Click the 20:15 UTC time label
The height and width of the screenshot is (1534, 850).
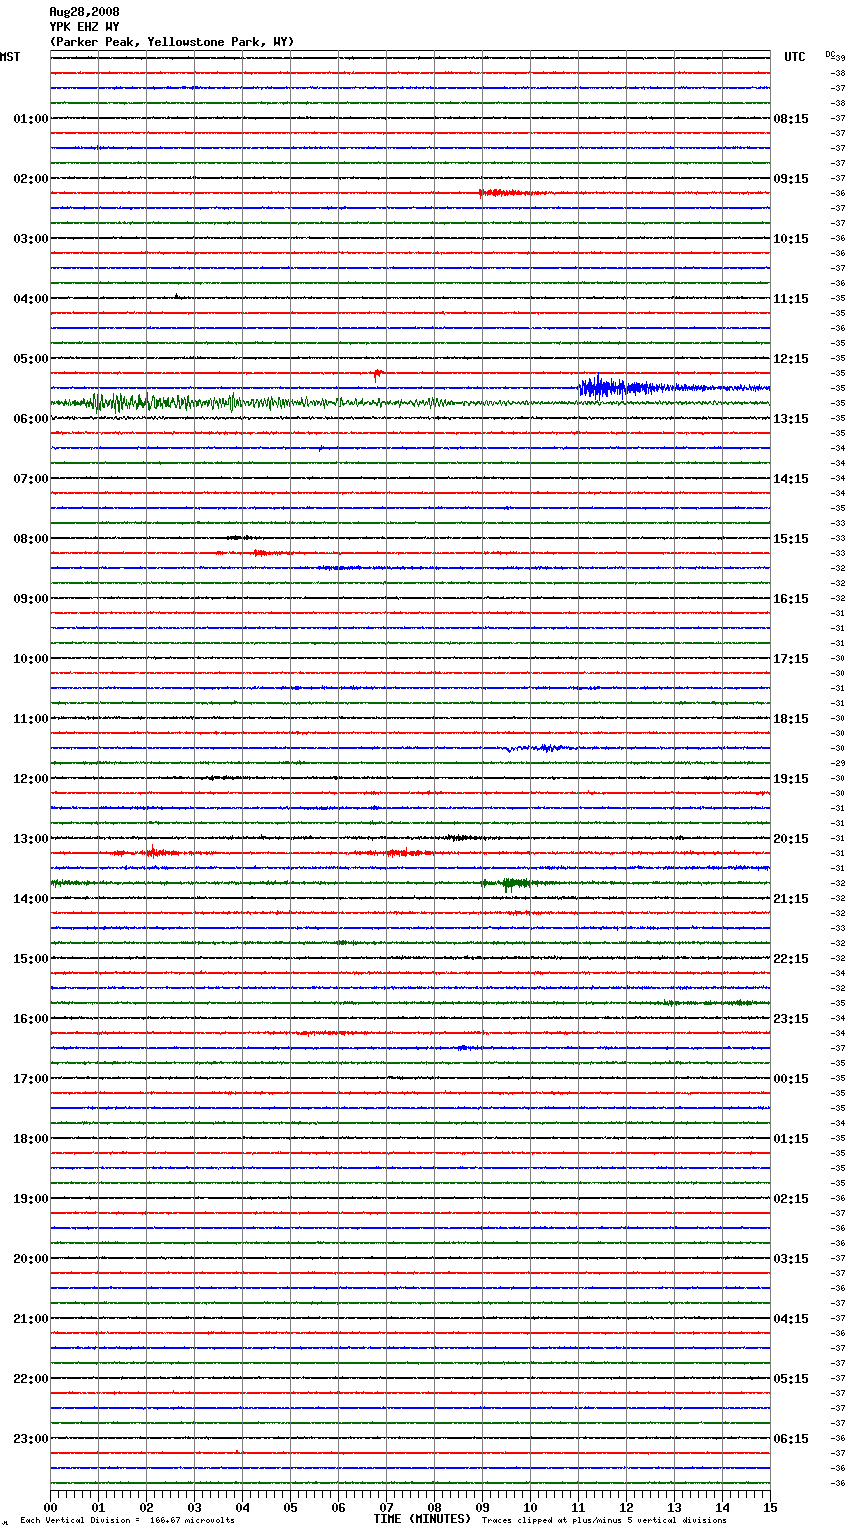791,839
